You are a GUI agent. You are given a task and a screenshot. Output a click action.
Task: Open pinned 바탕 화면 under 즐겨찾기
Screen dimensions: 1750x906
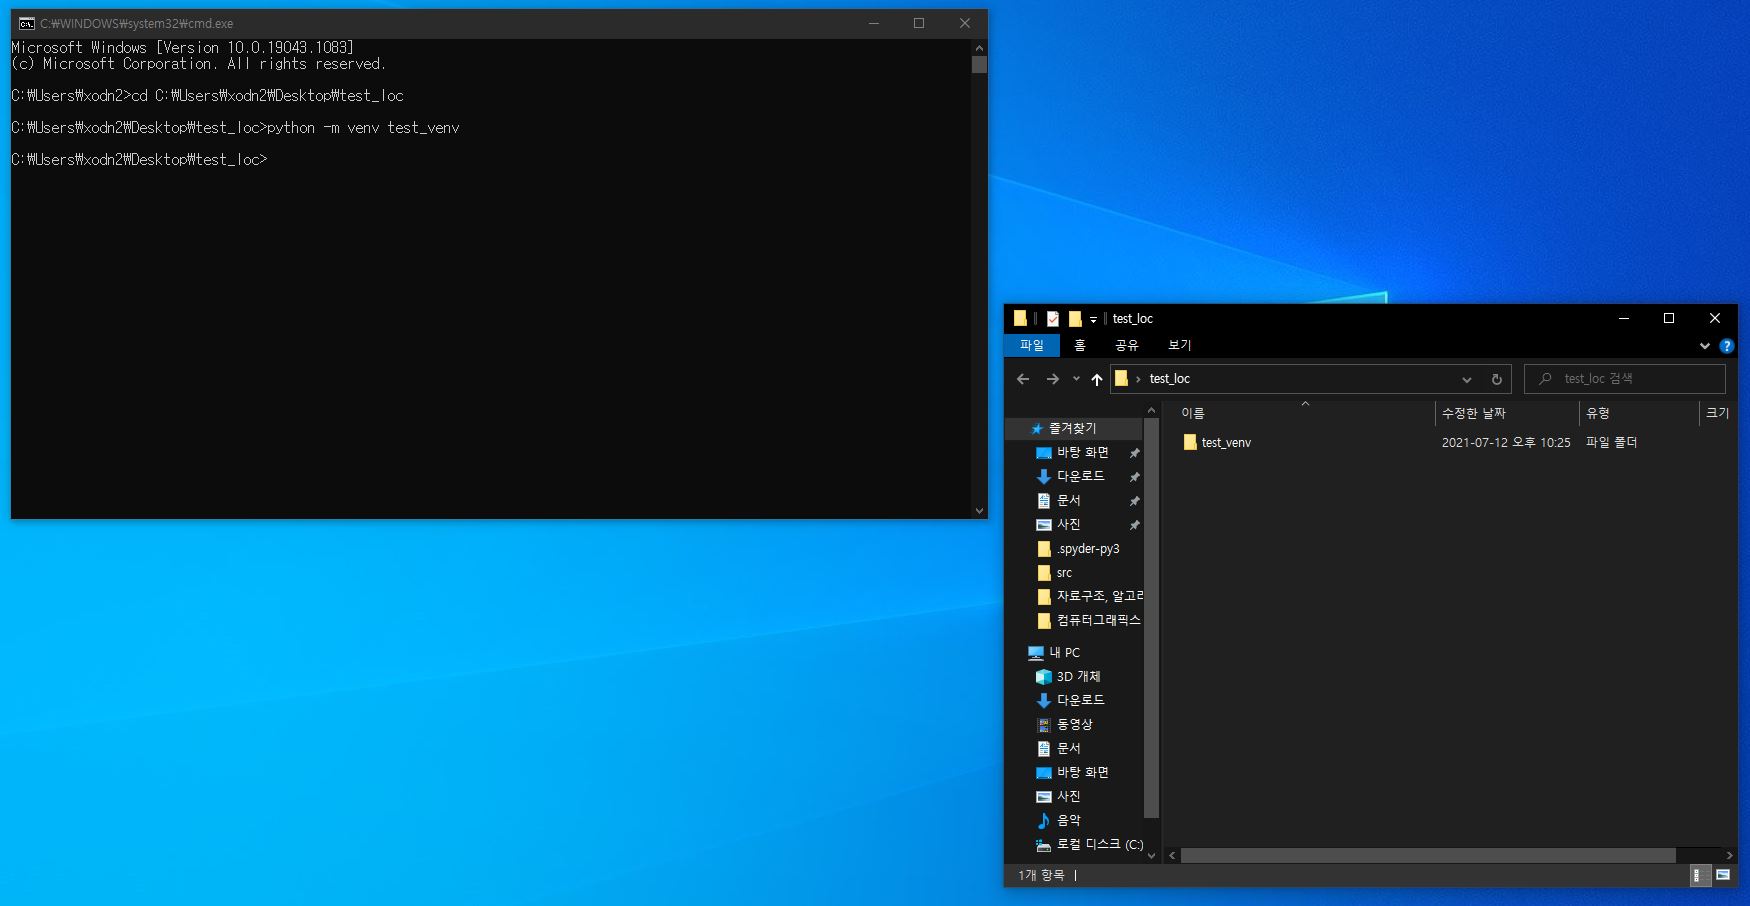coord(1083,453)
